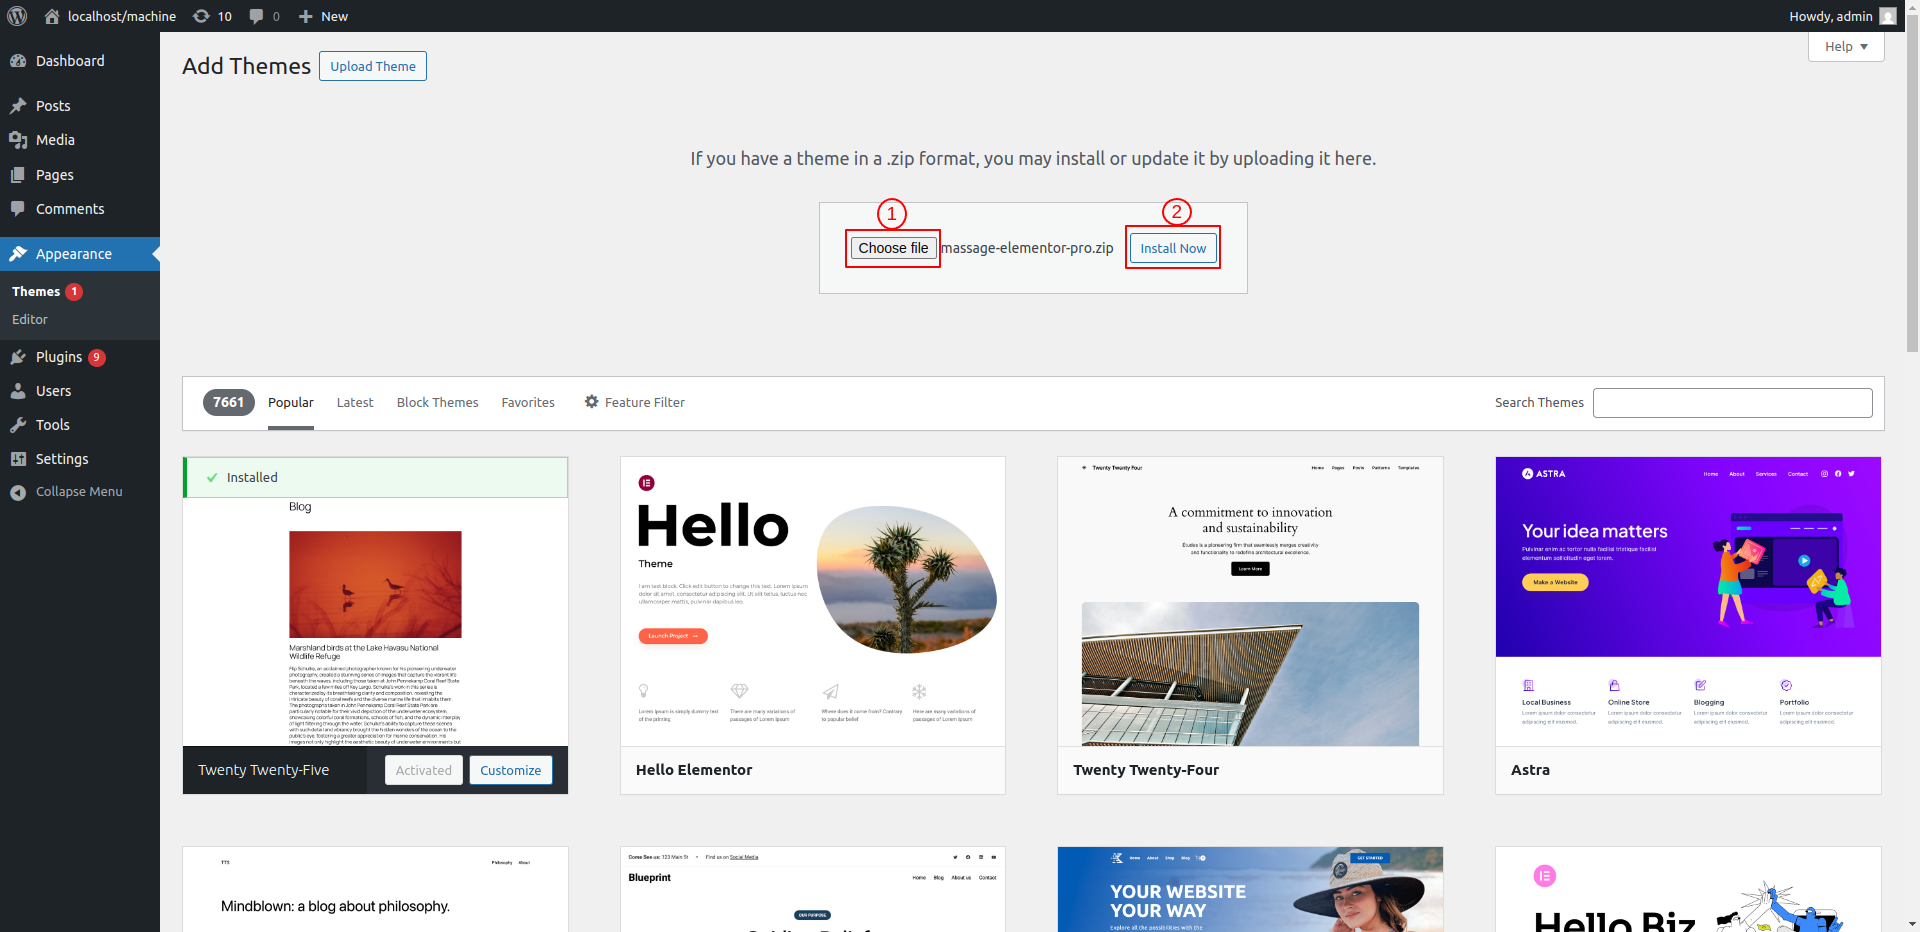Screen dimensions: 1920x932
Task: Switch to the Latest themes tab
Action: point(355,403)
